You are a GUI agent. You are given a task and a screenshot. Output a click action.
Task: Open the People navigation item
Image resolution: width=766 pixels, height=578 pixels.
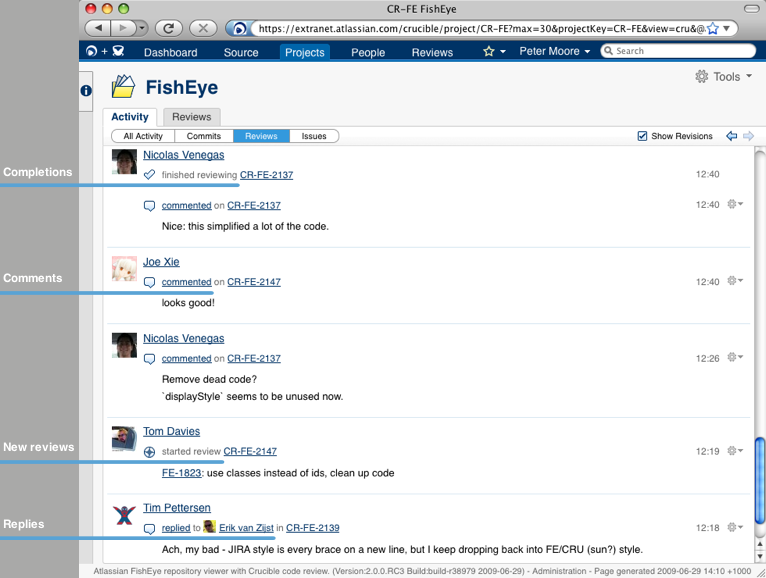[368, 52]
